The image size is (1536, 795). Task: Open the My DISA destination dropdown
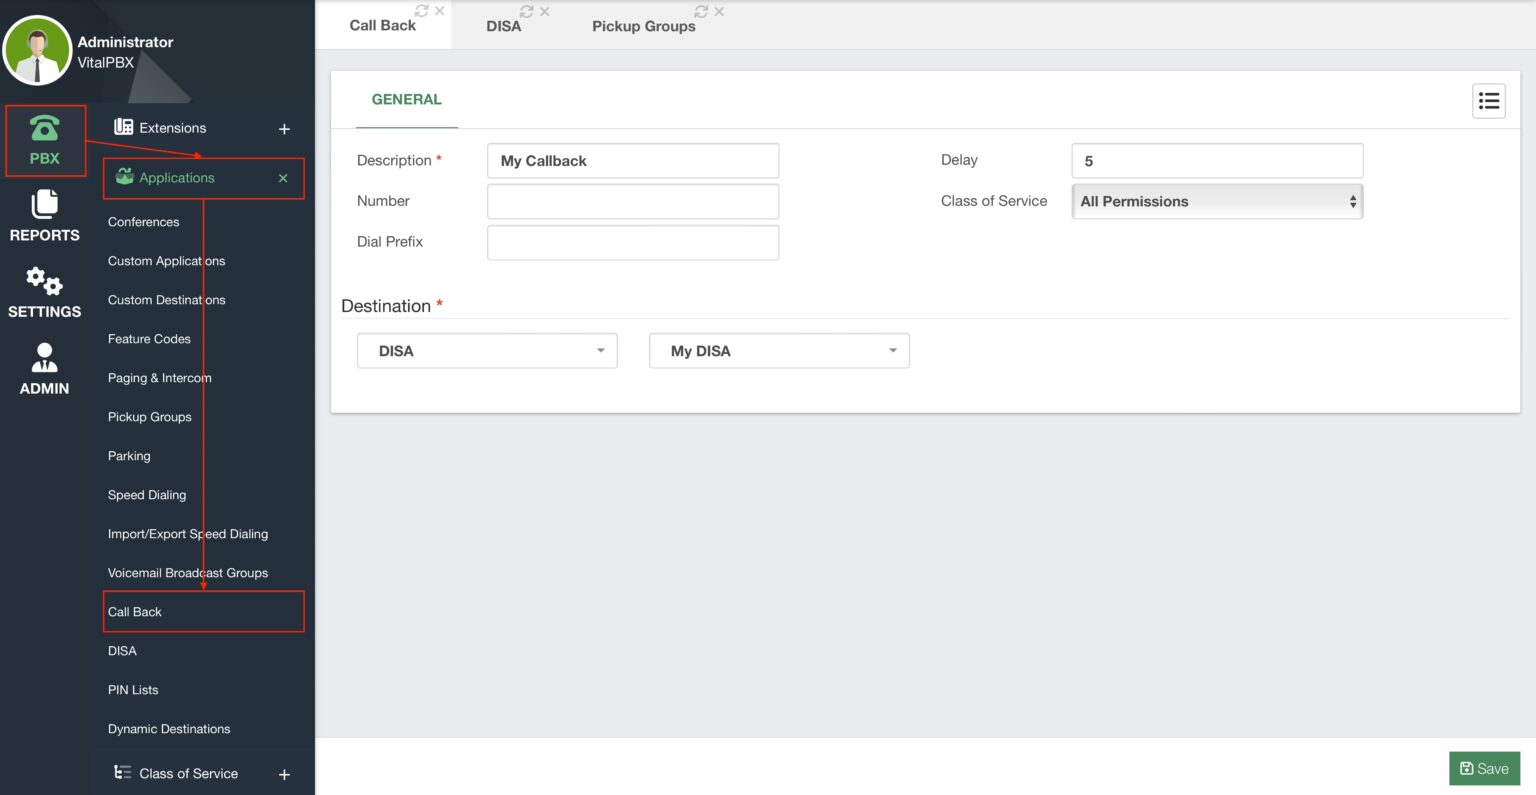click(x=779, y=350)
